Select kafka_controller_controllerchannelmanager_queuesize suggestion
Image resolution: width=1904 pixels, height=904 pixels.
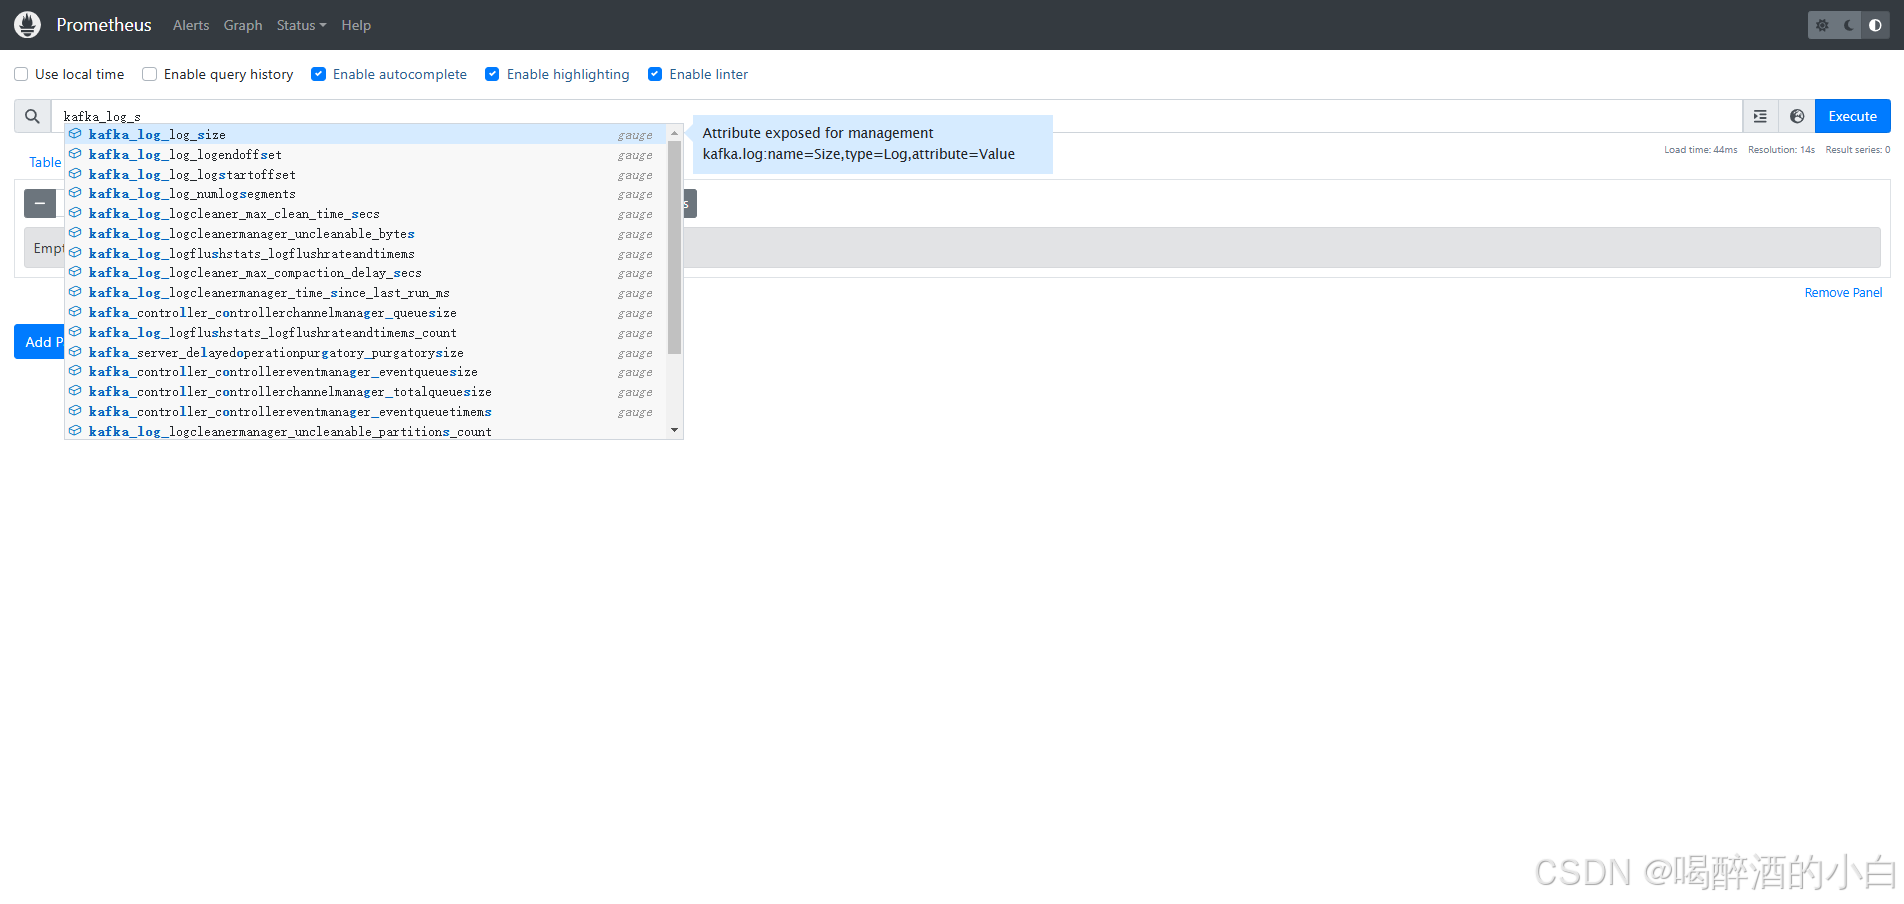(366, 312)
